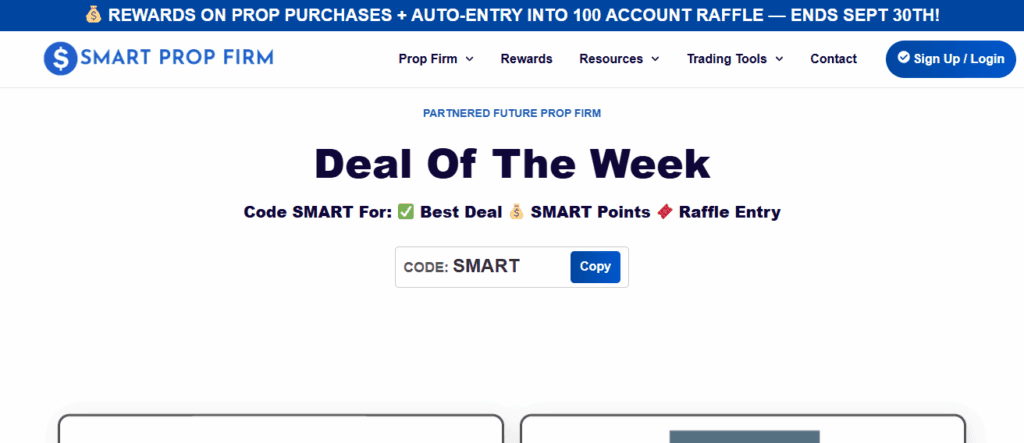Click the red ticket emoji before Raffle Entry
The width and height of the screenshot is (1024, 443).
[665, 212]
